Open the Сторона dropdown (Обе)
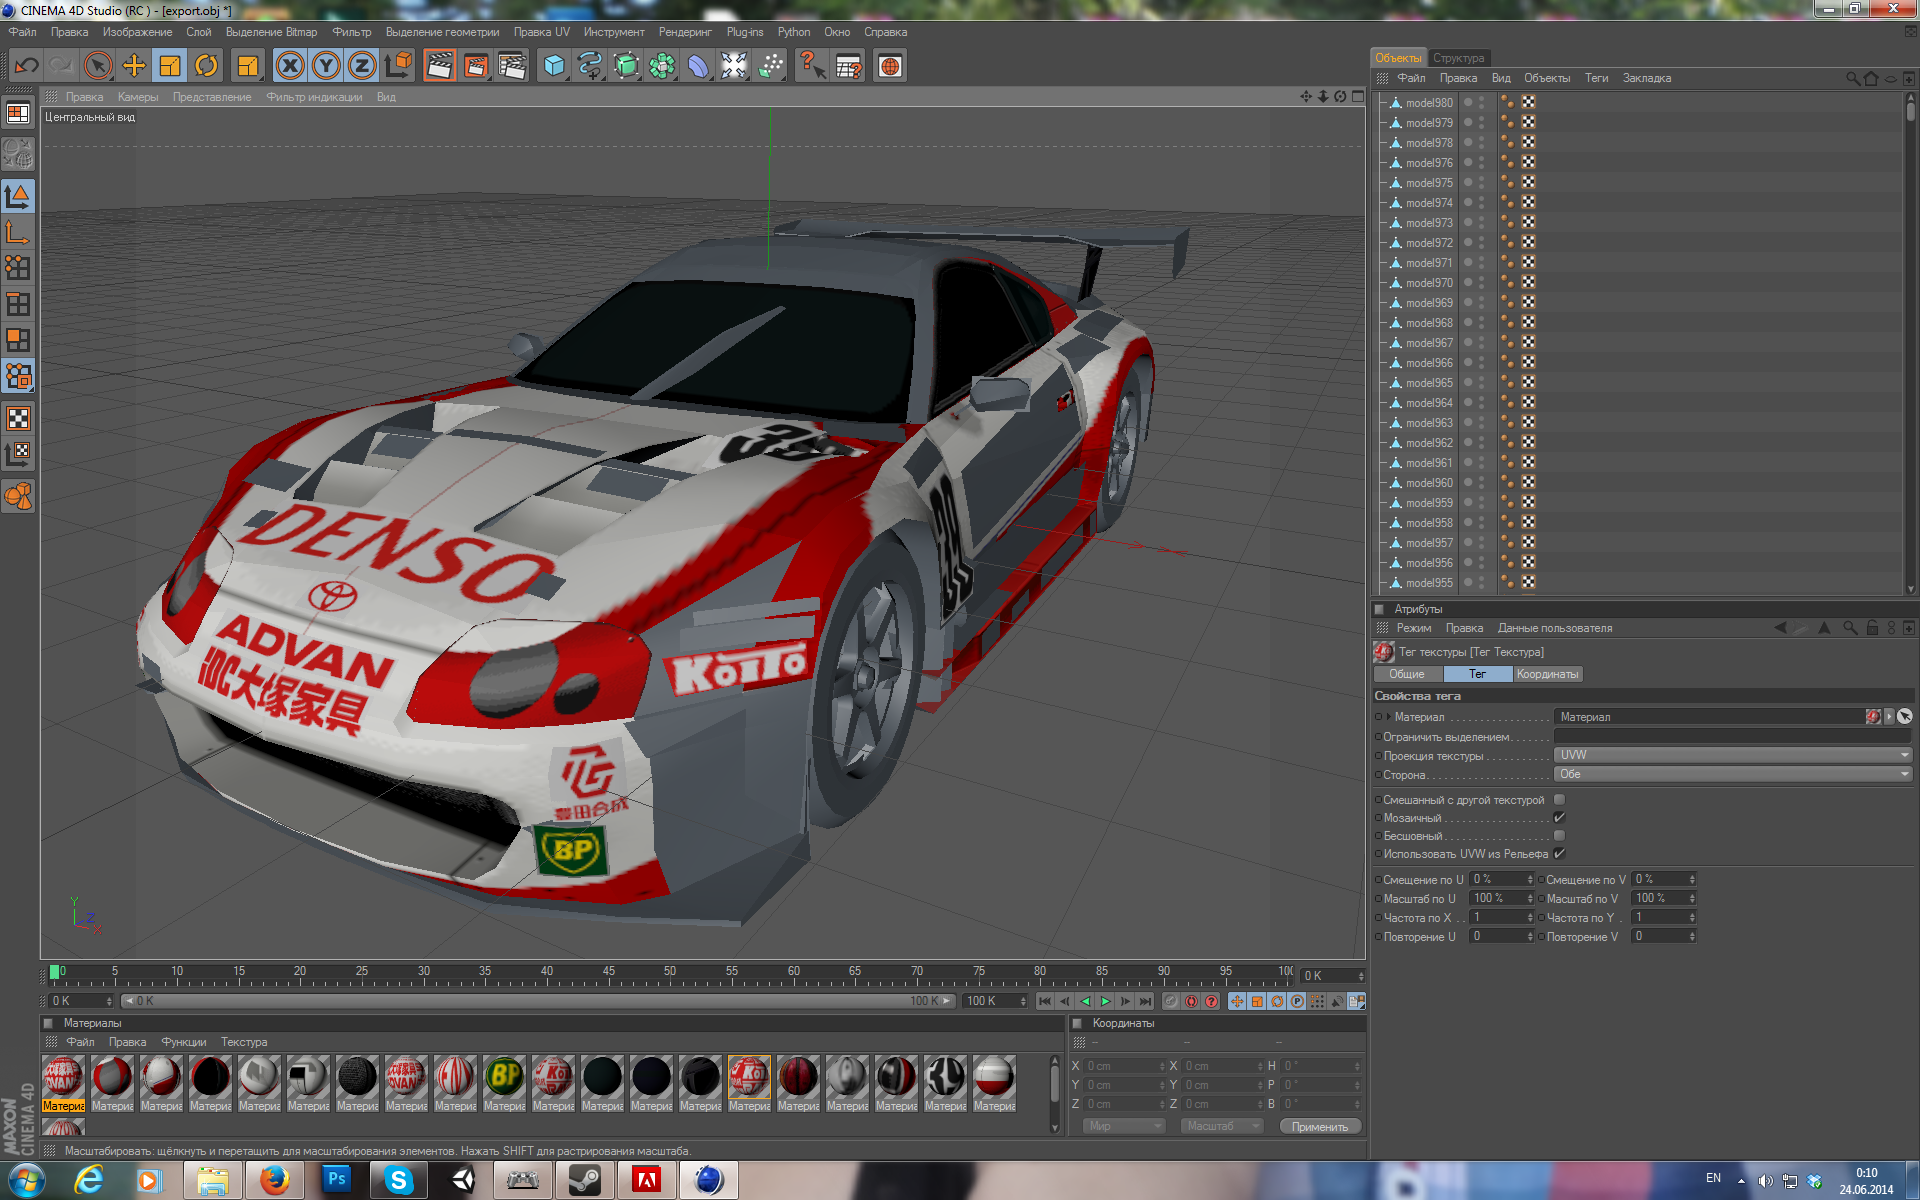The width and height of the screenshot is (1920, 1200). pos(1732,774)
